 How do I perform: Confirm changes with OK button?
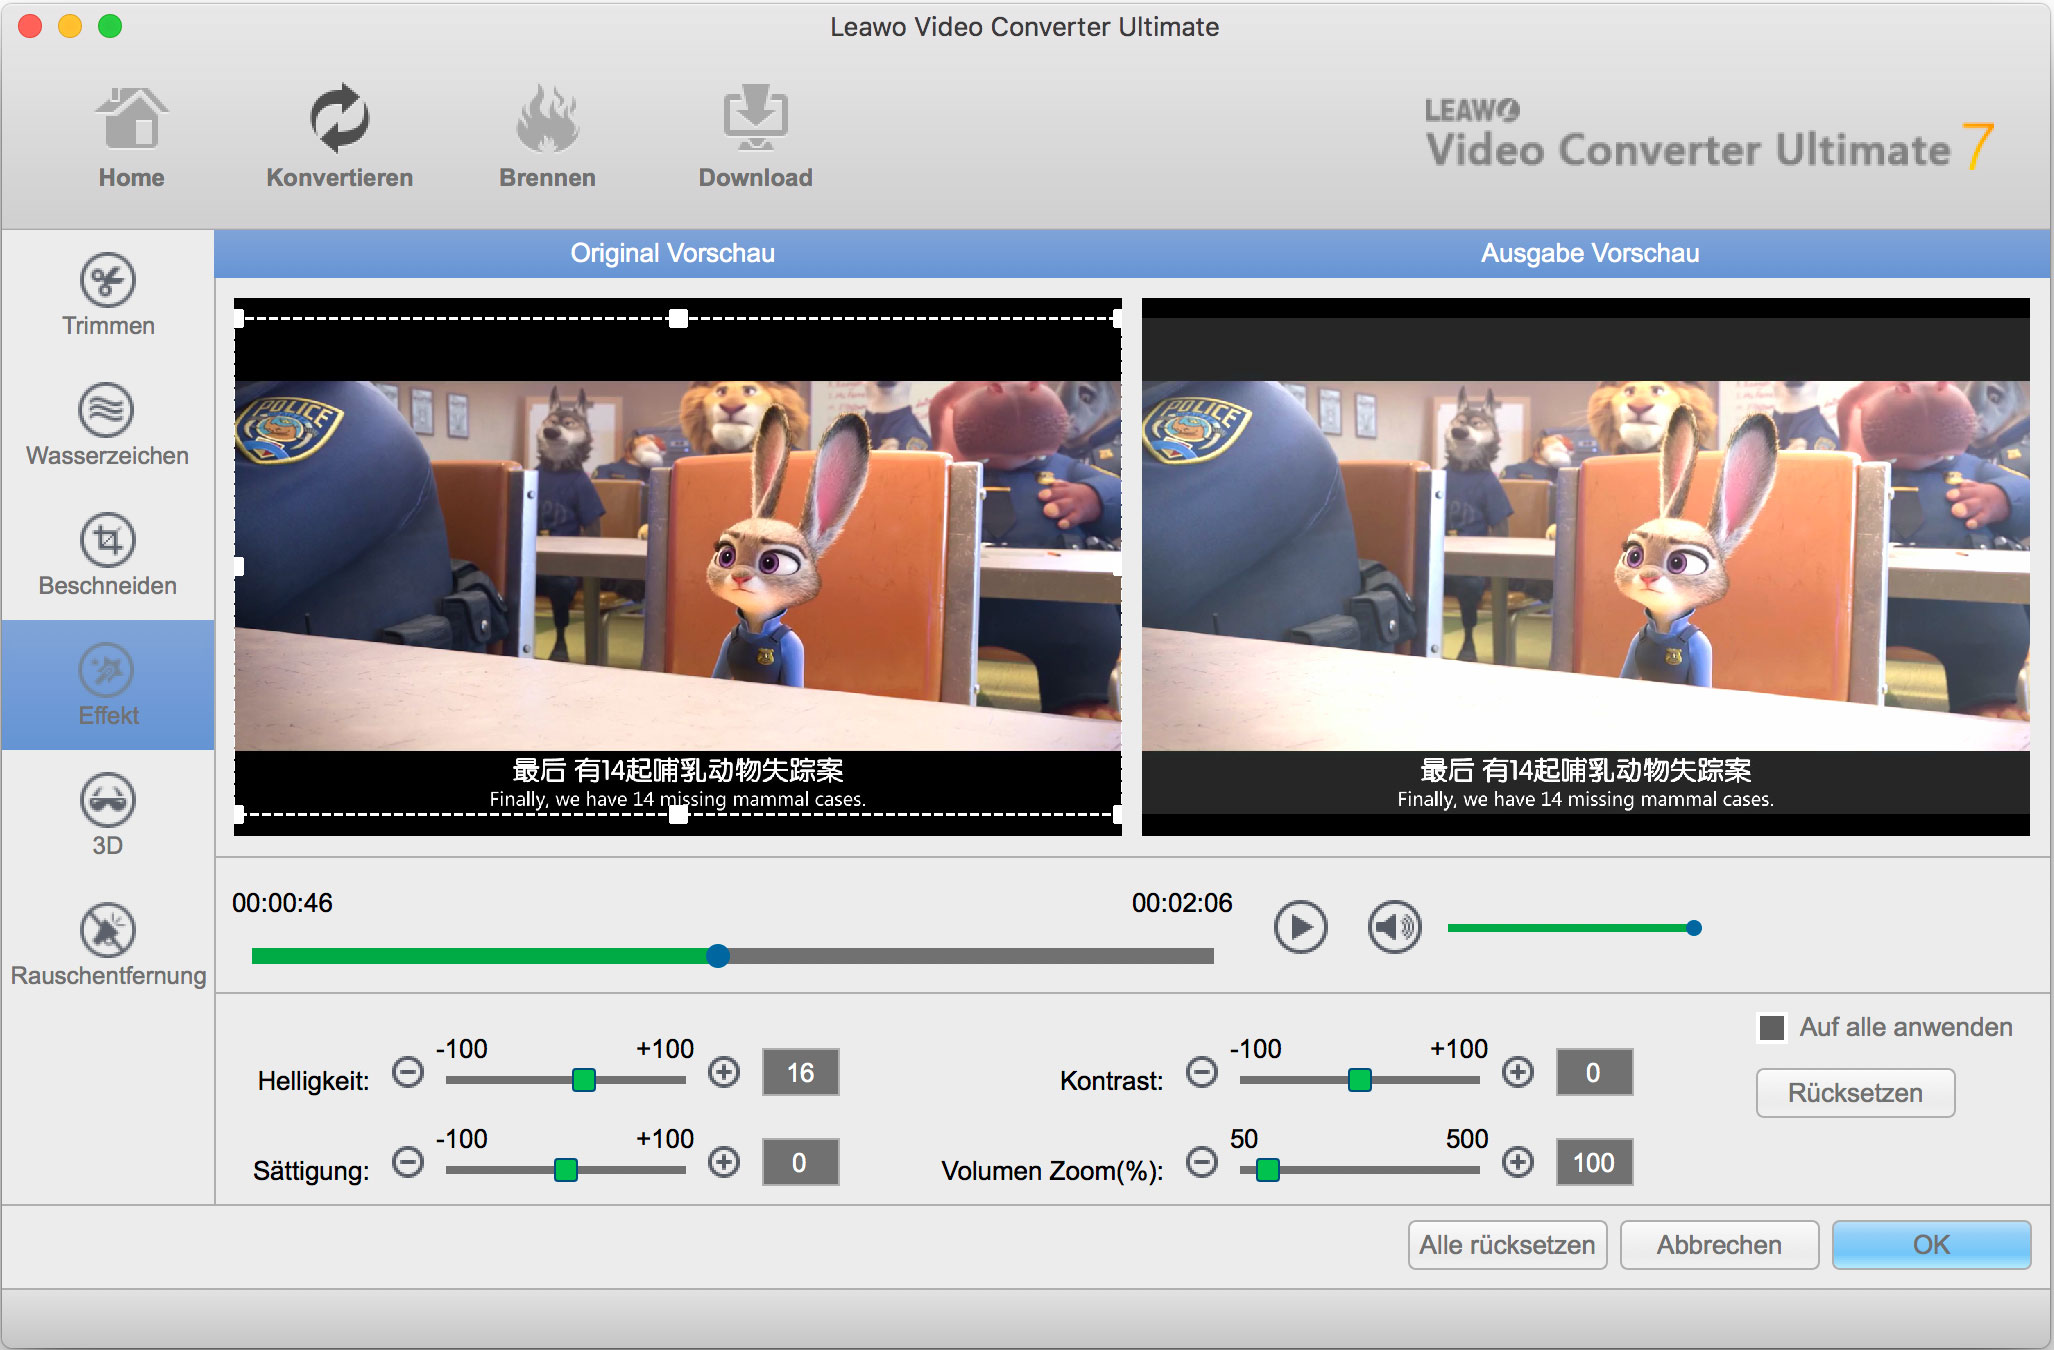tap(1931, 1245)
